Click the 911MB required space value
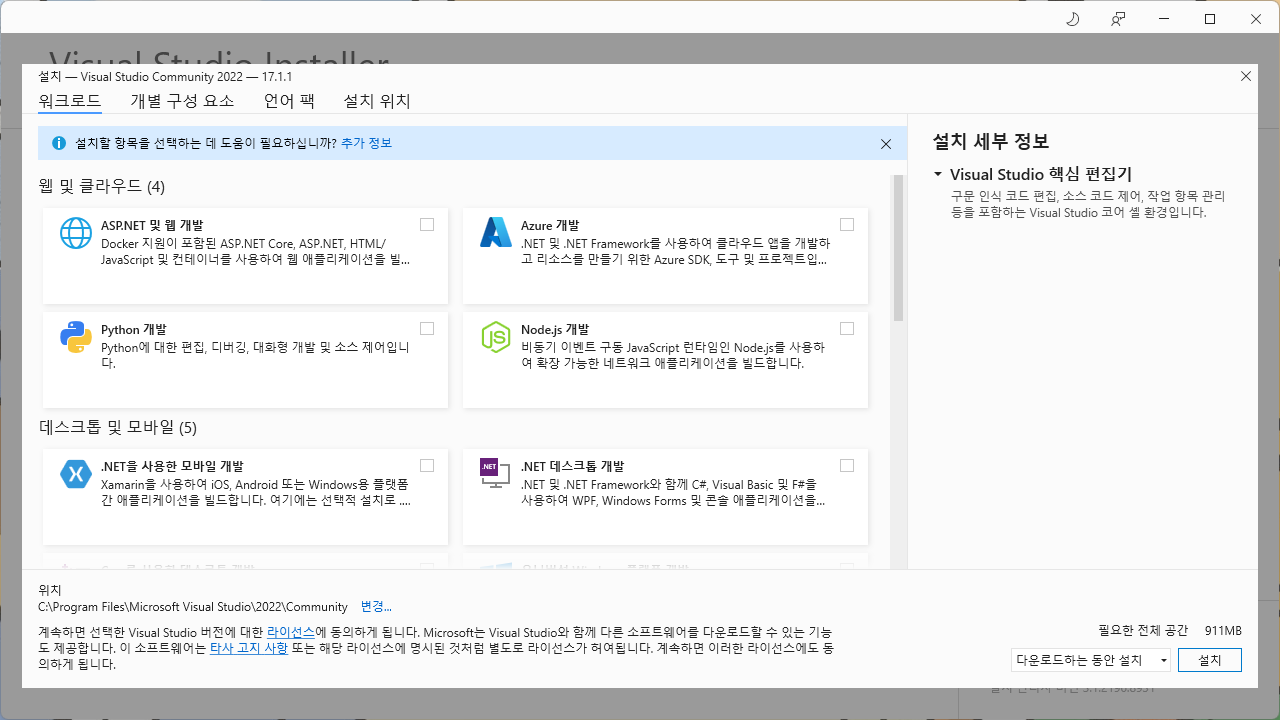 pyautogui.click(x=1223, y=631)
